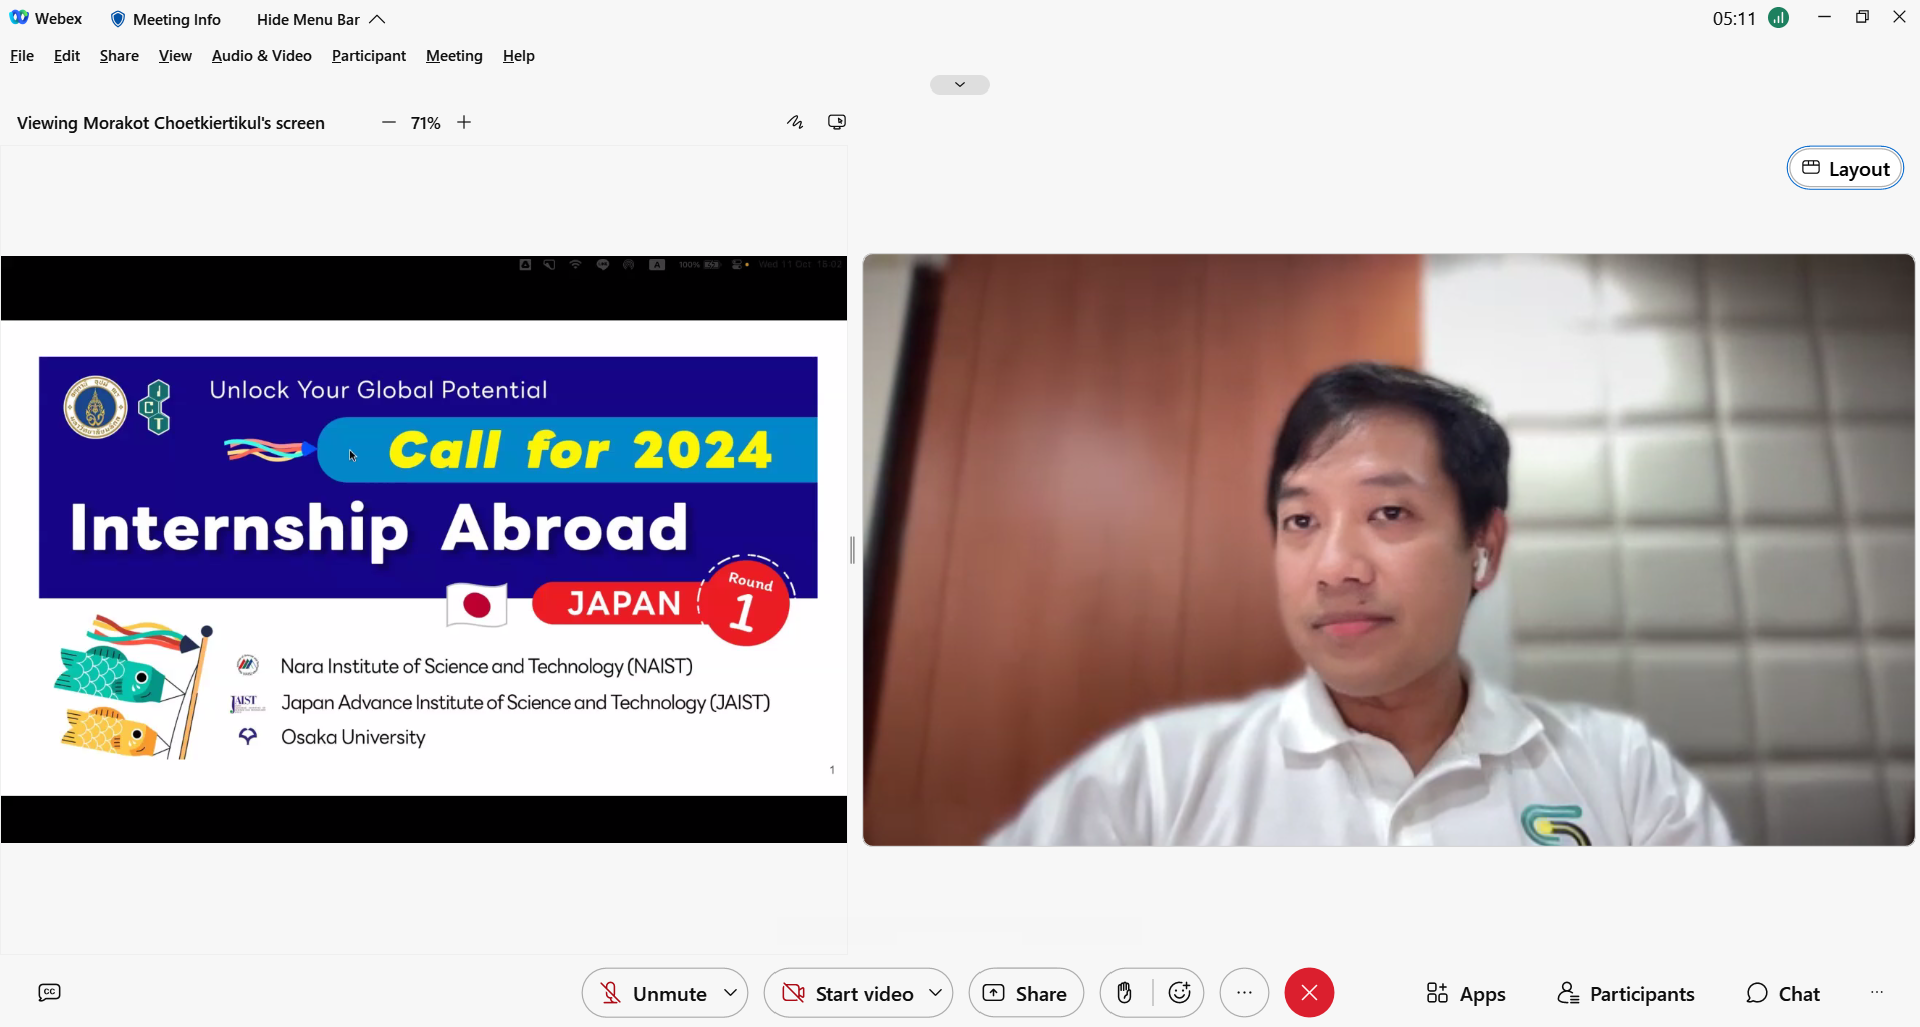The width and height of the screenshot is (1920, 1027).
Task: Open the emoji reactions icon
Action: click(1179, 993)
